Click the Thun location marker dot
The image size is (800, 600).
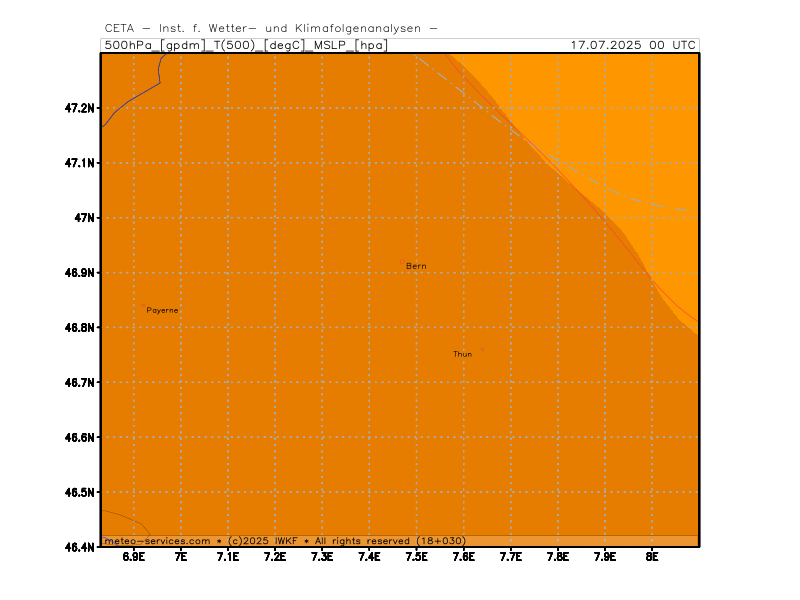[x=483, y=349]
